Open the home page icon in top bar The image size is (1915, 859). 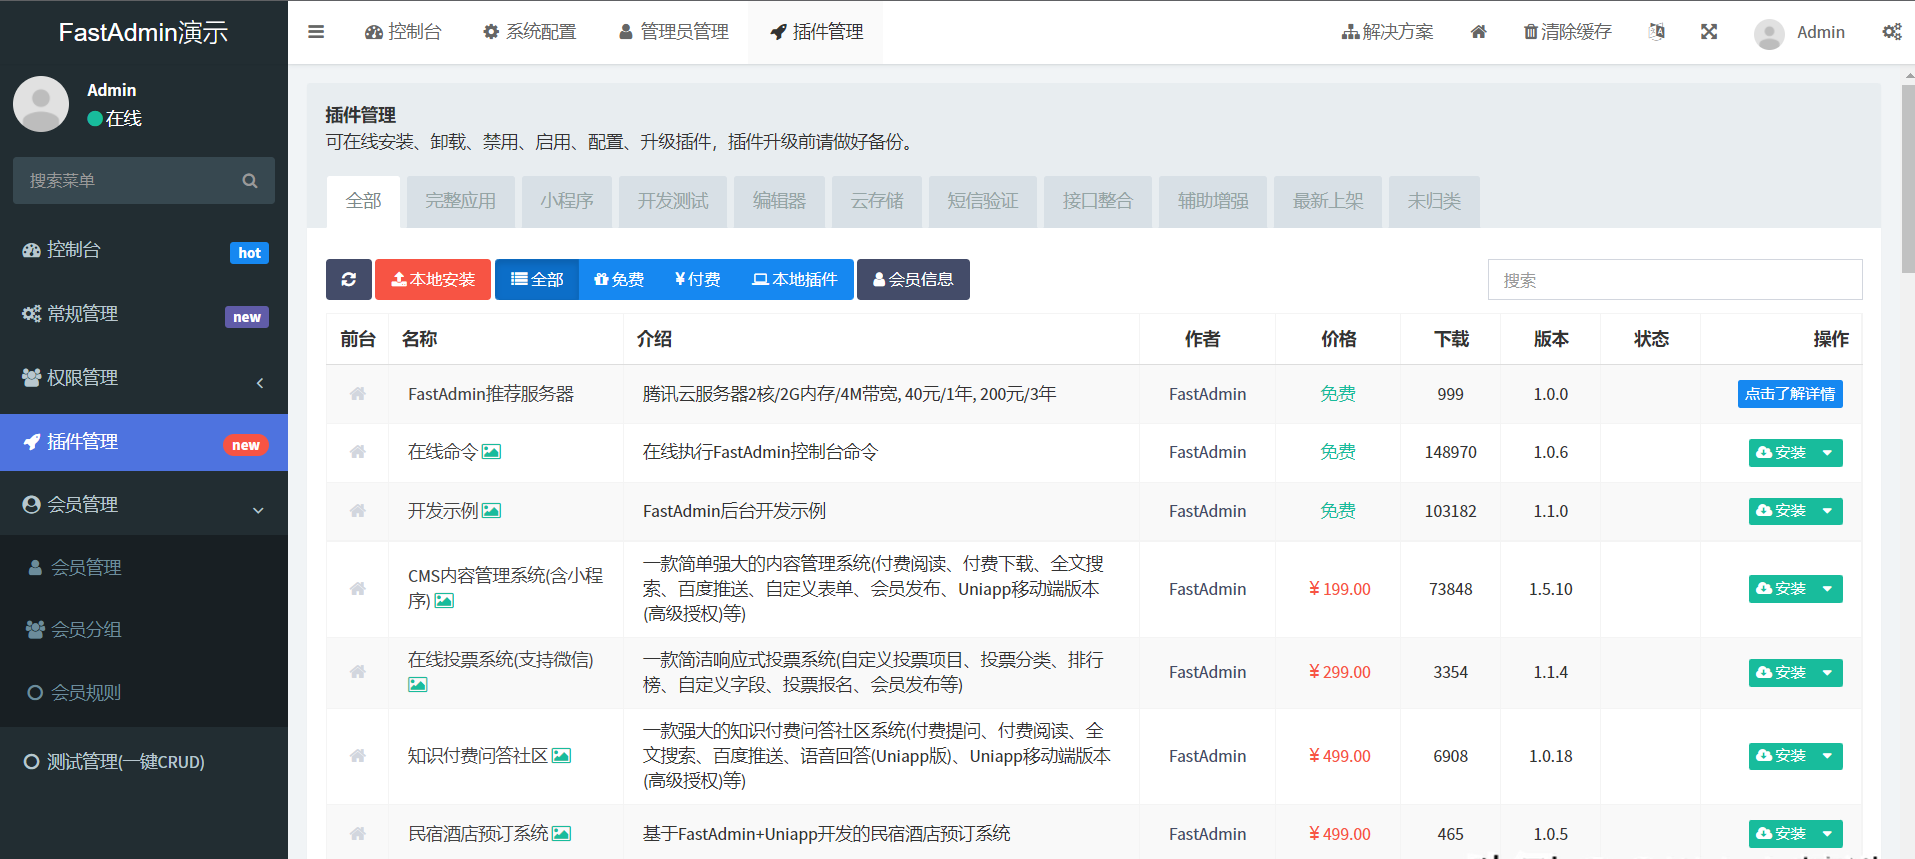click(1478, 32)
